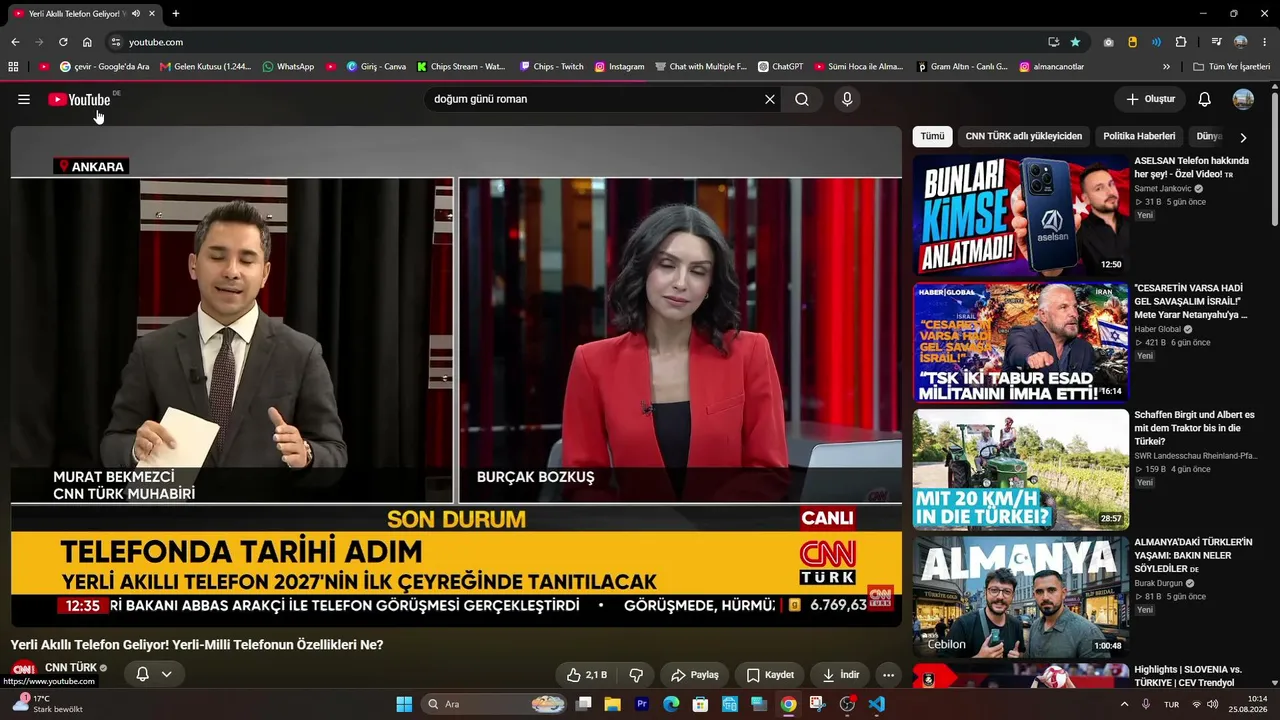Open the Chrome extensions puzzle icon
Screen dimensions: 1280x720
(x=1181, y=42)
